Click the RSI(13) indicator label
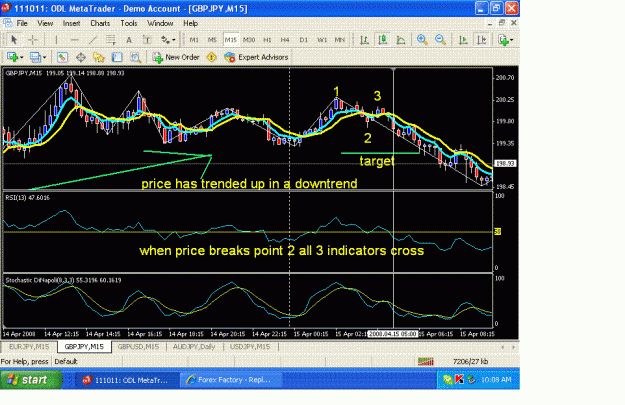625x405 pixels. click(28, 198)
